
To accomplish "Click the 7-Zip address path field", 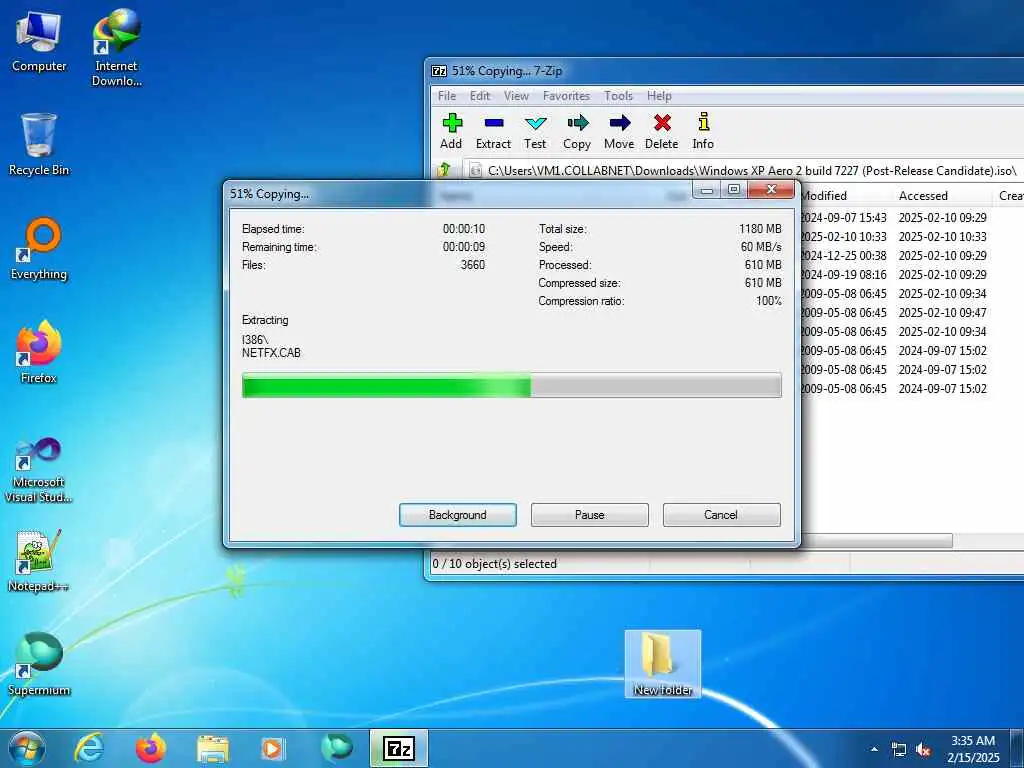I will [x=744, y=170].
